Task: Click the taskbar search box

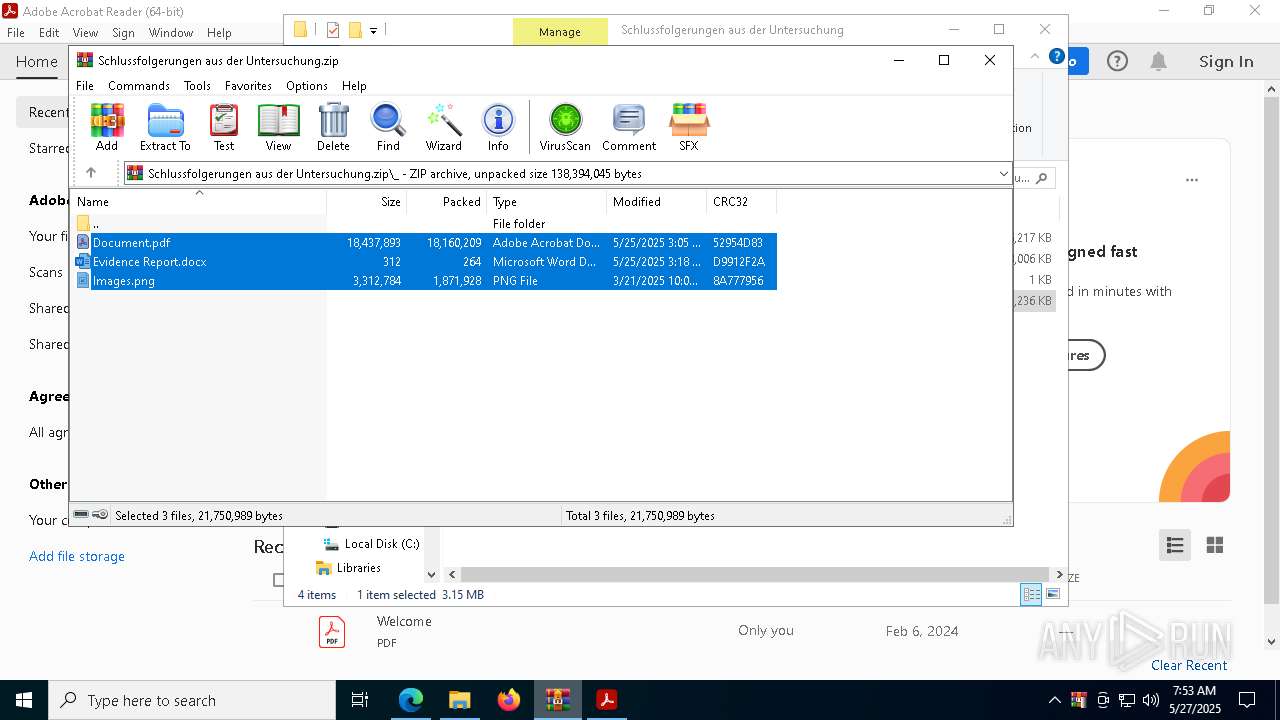Action: pos(191,700)
